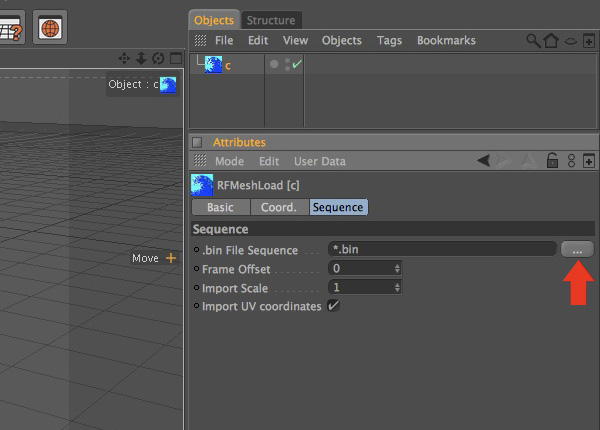Click the home icon in Objects manager
Screen dimensions: 600x430
[x=551, y=41]
